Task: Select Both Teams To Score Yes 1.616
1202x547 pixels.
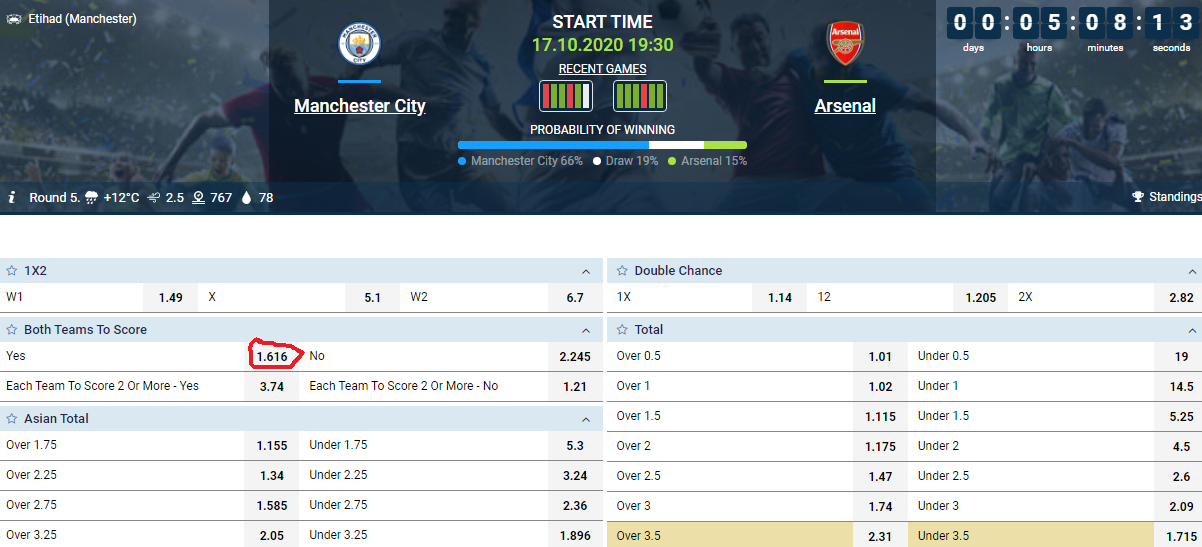Action: tap(272, 356)
